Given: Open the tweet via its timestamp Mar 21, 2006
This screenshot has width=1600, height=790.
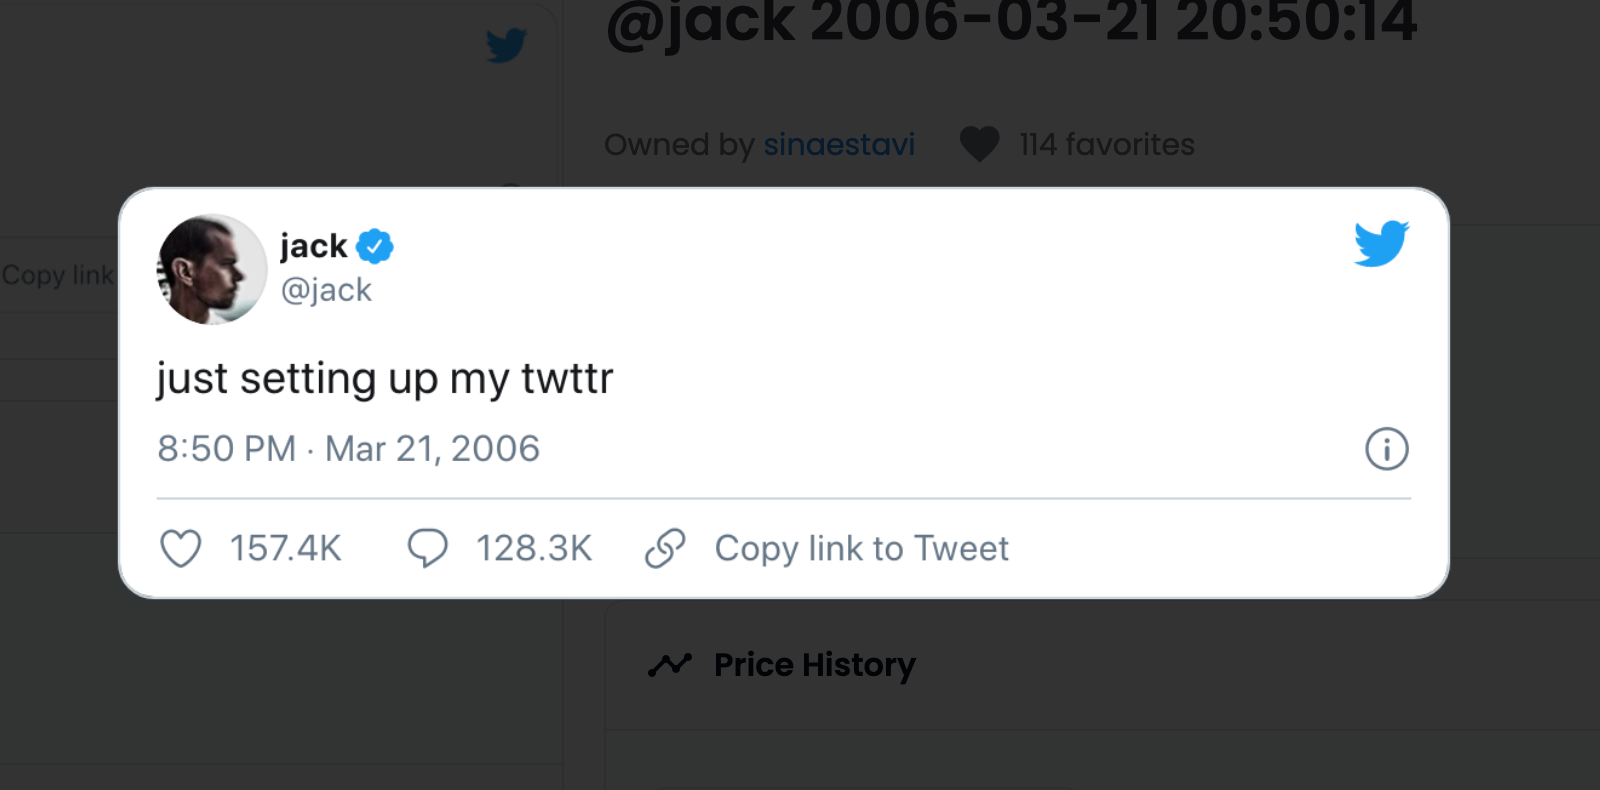Looking at the screenshot, I should 349,449.
